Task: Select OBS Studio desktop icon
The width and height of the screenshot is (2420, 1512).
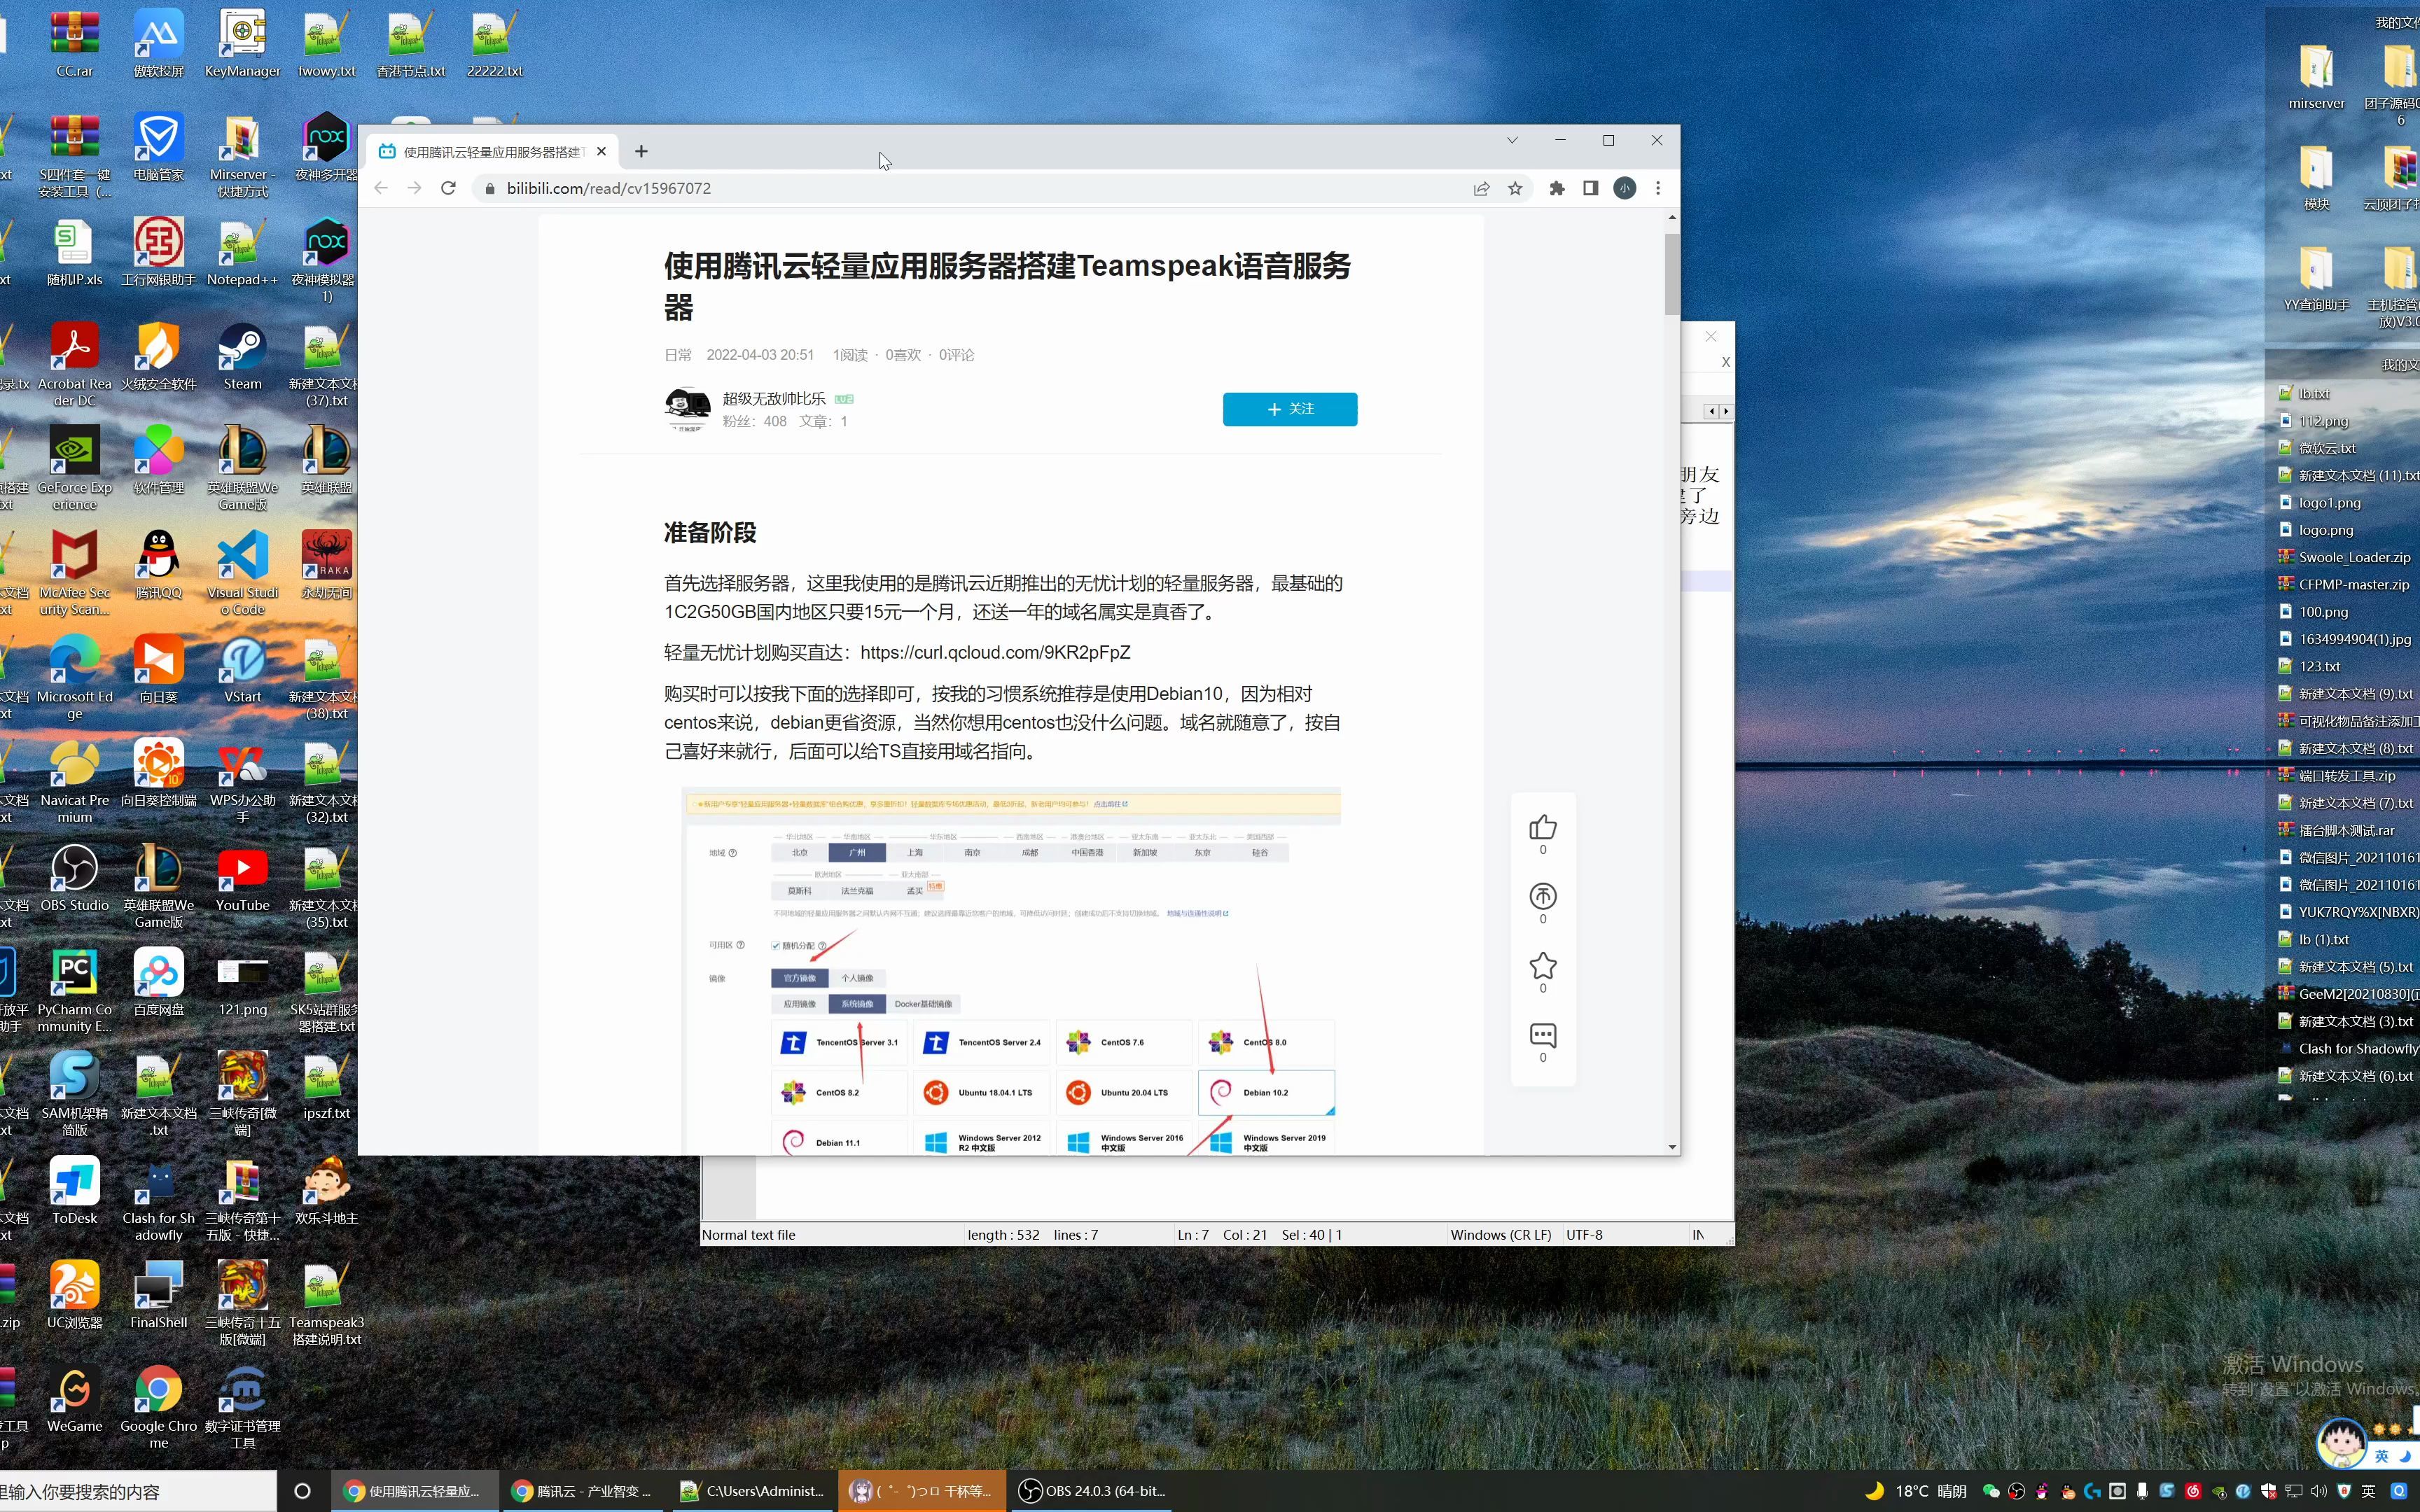Action: [x=74, y=878]
